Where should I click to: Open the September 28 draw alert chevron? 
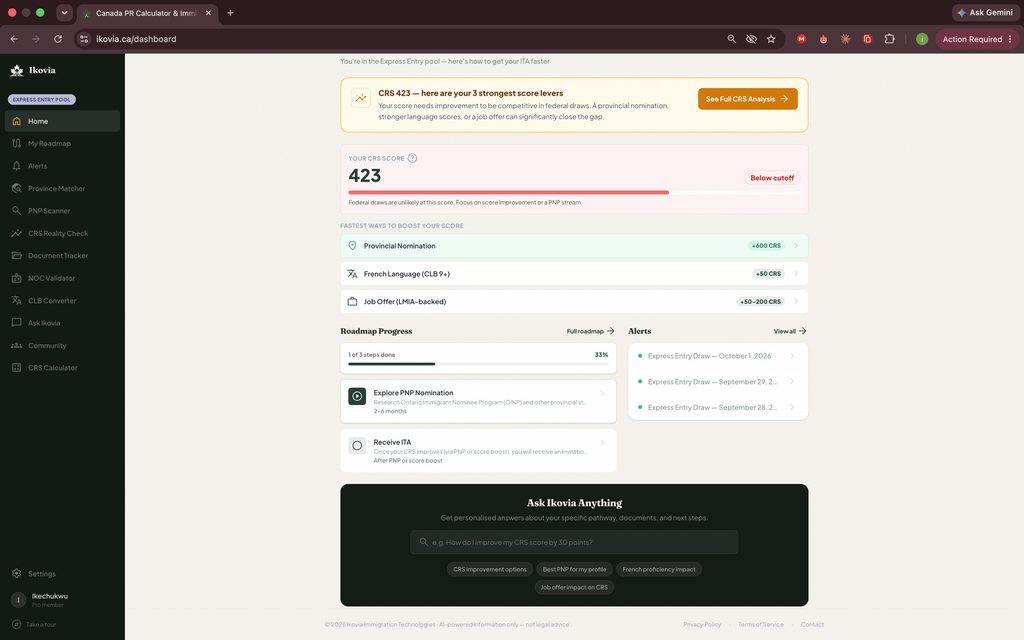[792, 407]
